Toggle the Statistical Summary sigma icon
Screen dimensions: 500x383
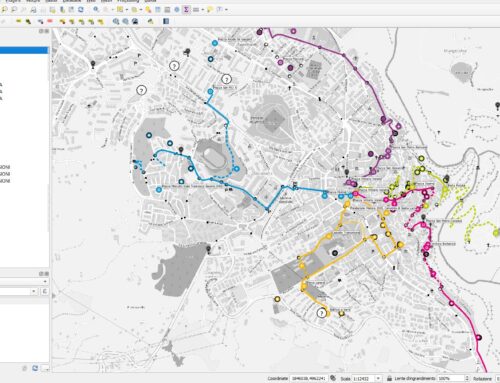click(x=186, y=10)
